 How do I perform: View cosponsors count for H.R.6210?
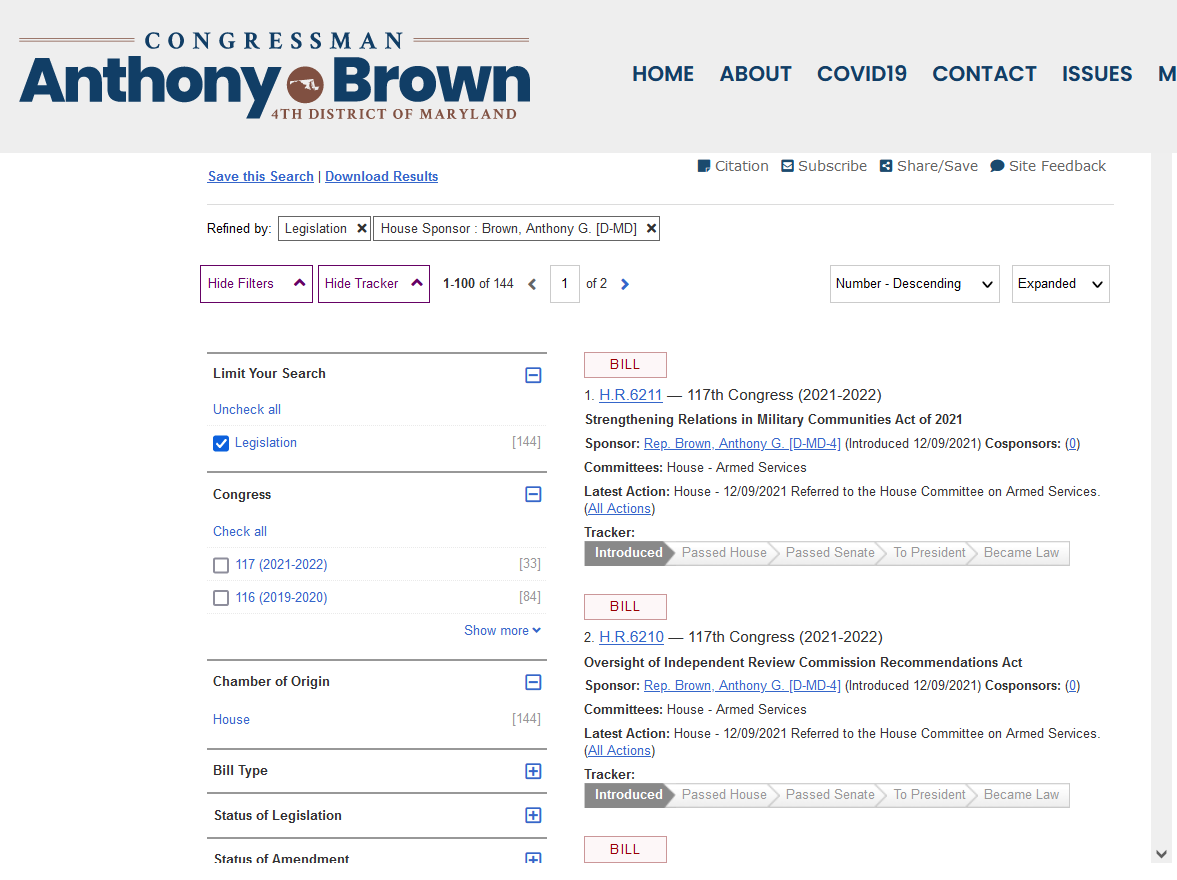click(x=1073, y=686)
